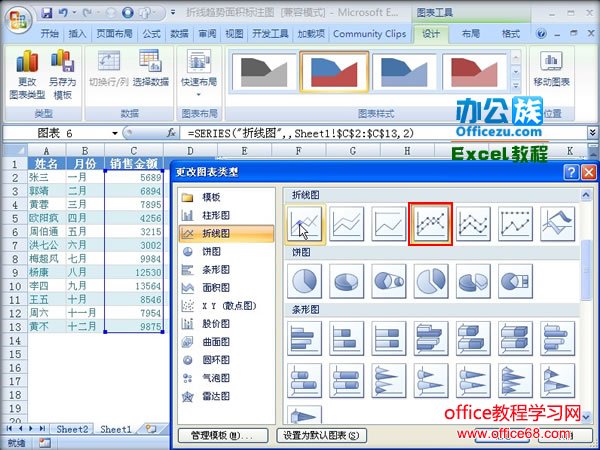Screen dimensions: 600x450
Task: Click 切换行/列 ribbon icon
Action: [x=109, y=69]
